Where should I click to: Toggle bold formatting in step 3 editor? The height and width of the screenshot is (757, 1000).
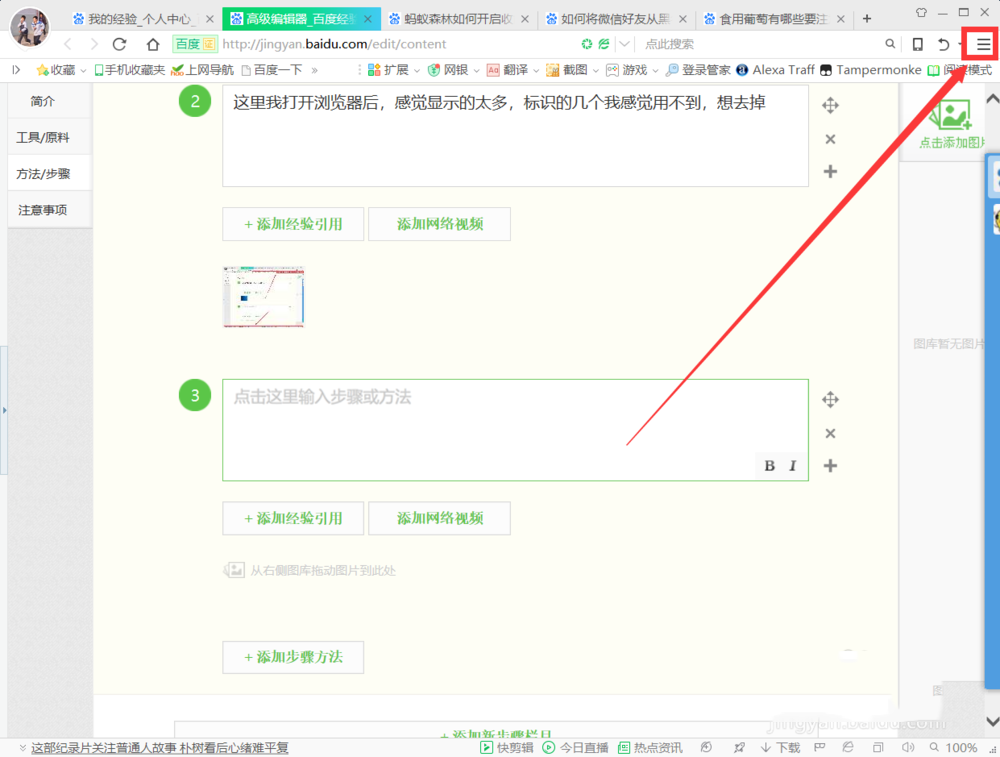[769, 465]
